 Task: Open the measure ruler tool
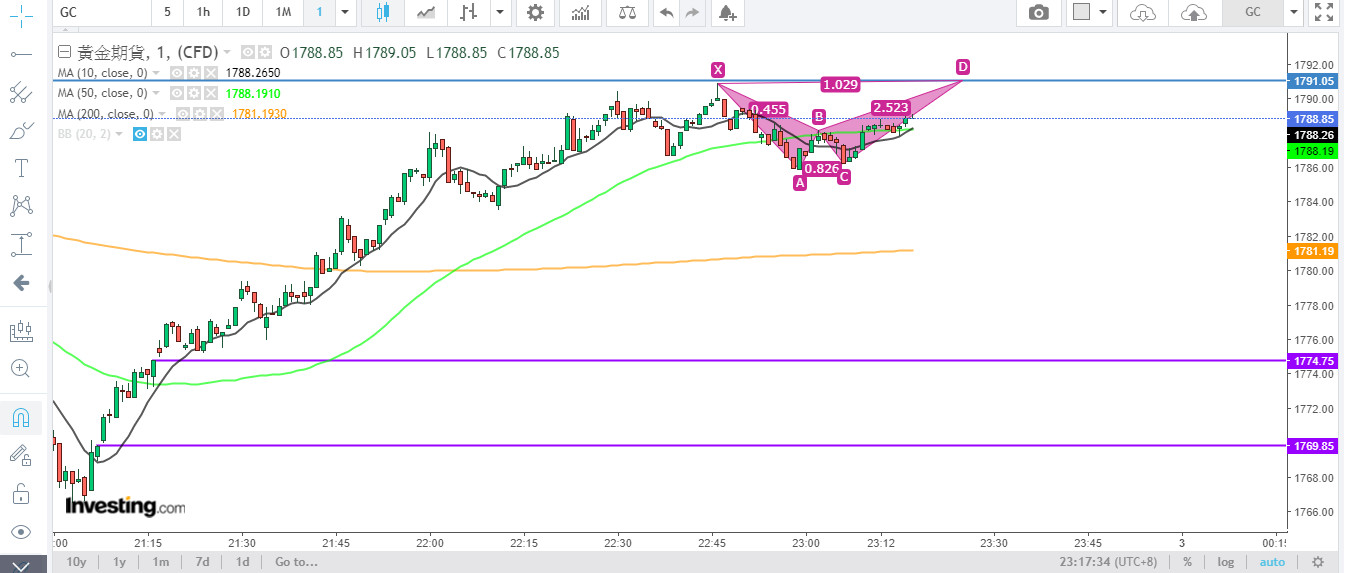[x=20, y=330]
